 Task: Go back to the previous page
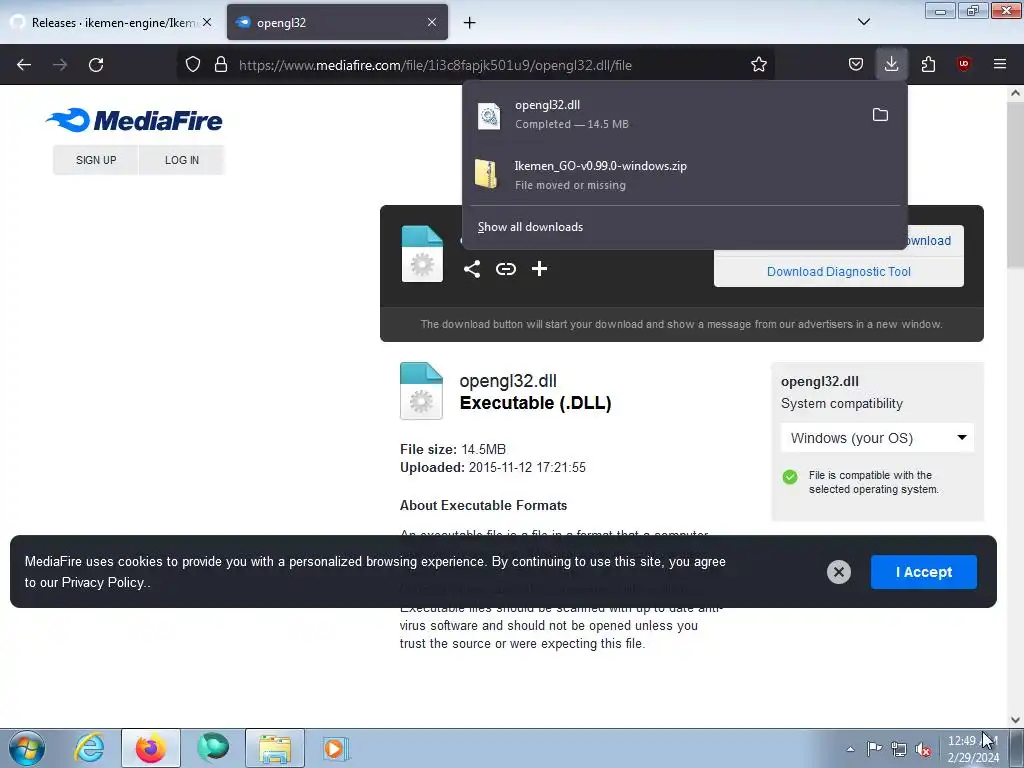24,65
